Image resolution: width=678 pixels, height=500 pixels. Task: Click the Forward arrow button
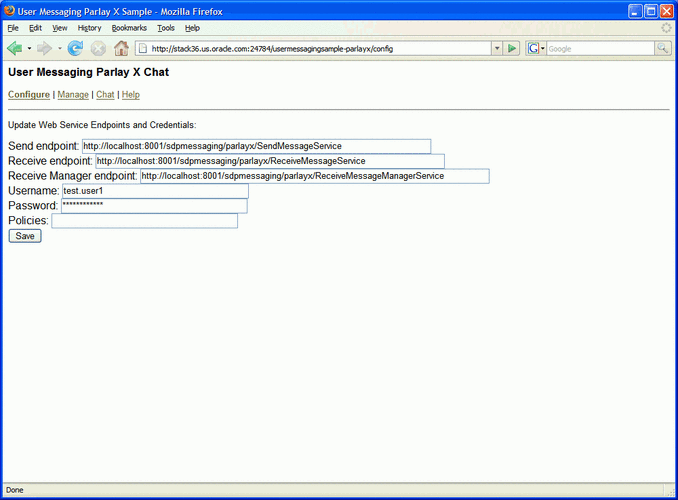pos(44,48)
